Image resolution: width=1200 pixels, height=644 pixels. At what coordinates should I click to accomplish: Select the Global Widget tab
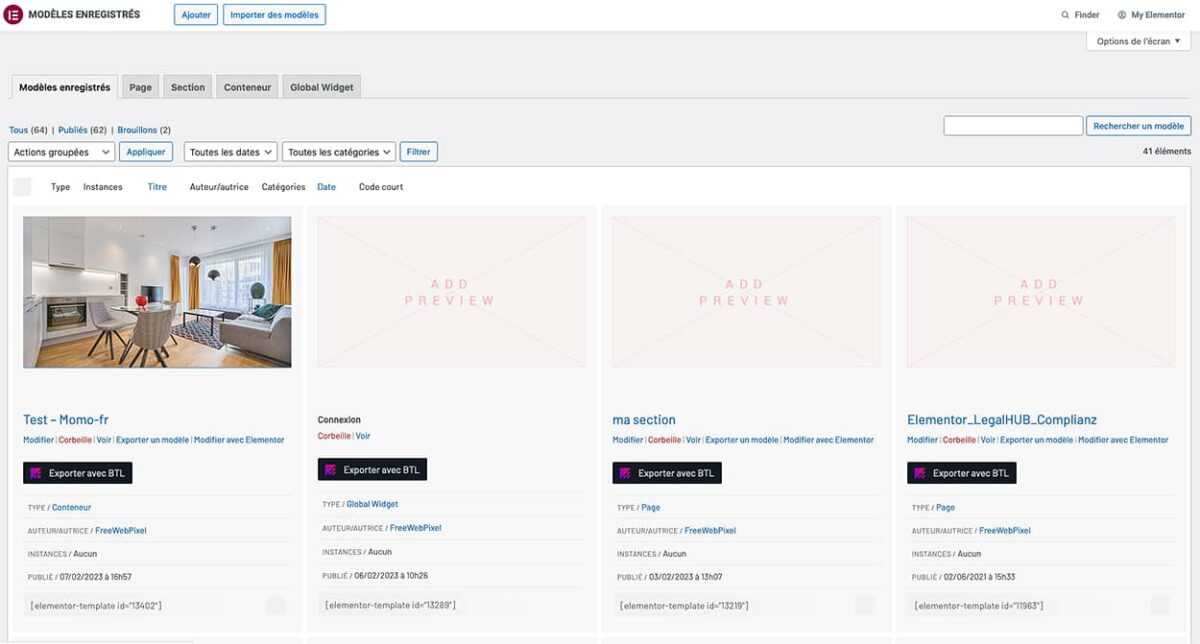click(x=322, y=87)
